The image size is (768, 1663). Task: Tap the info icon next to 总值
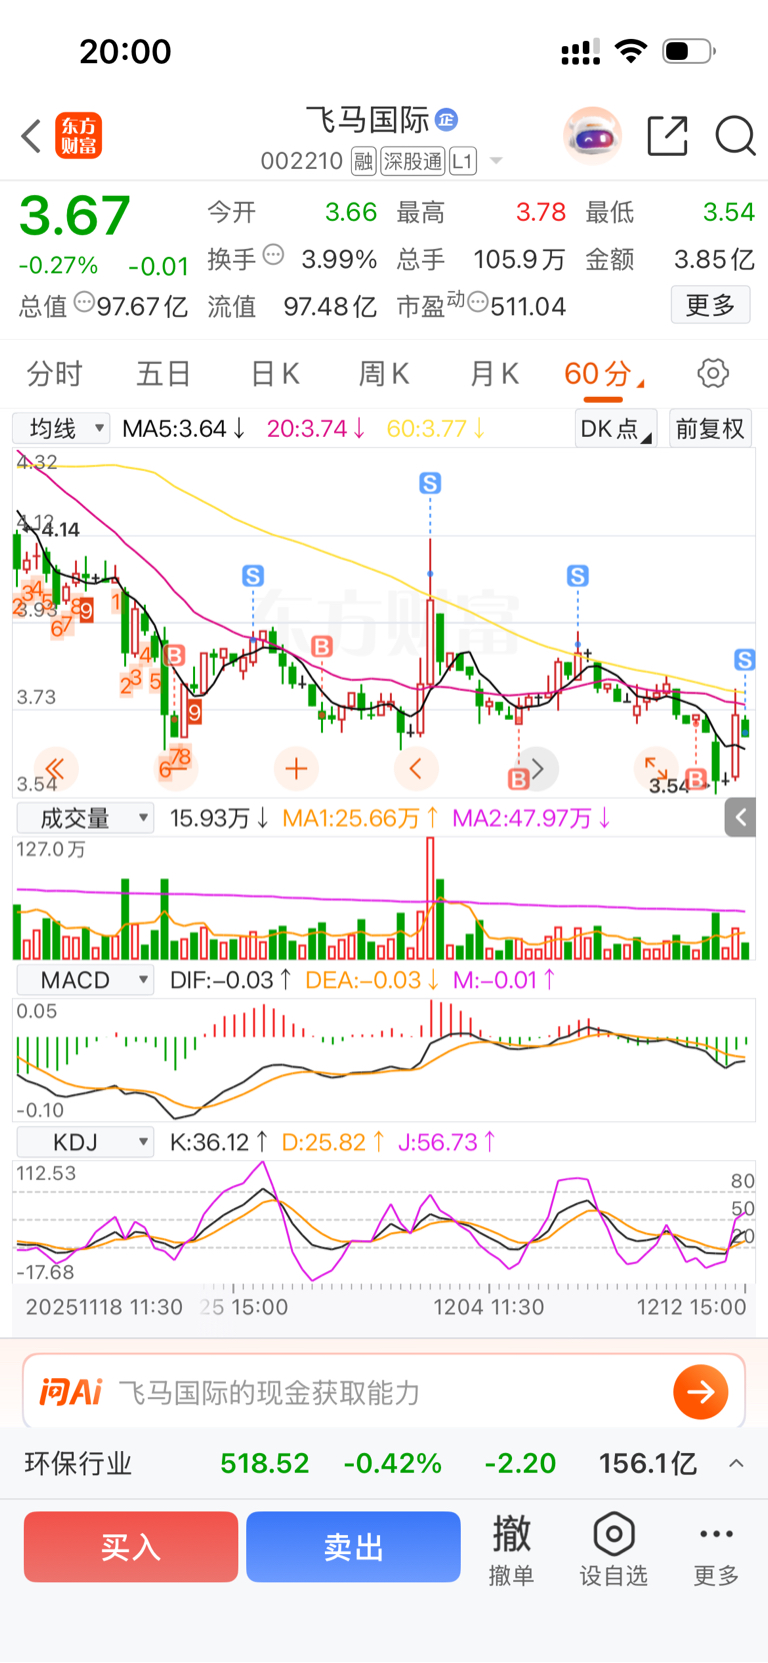(85, 302)
